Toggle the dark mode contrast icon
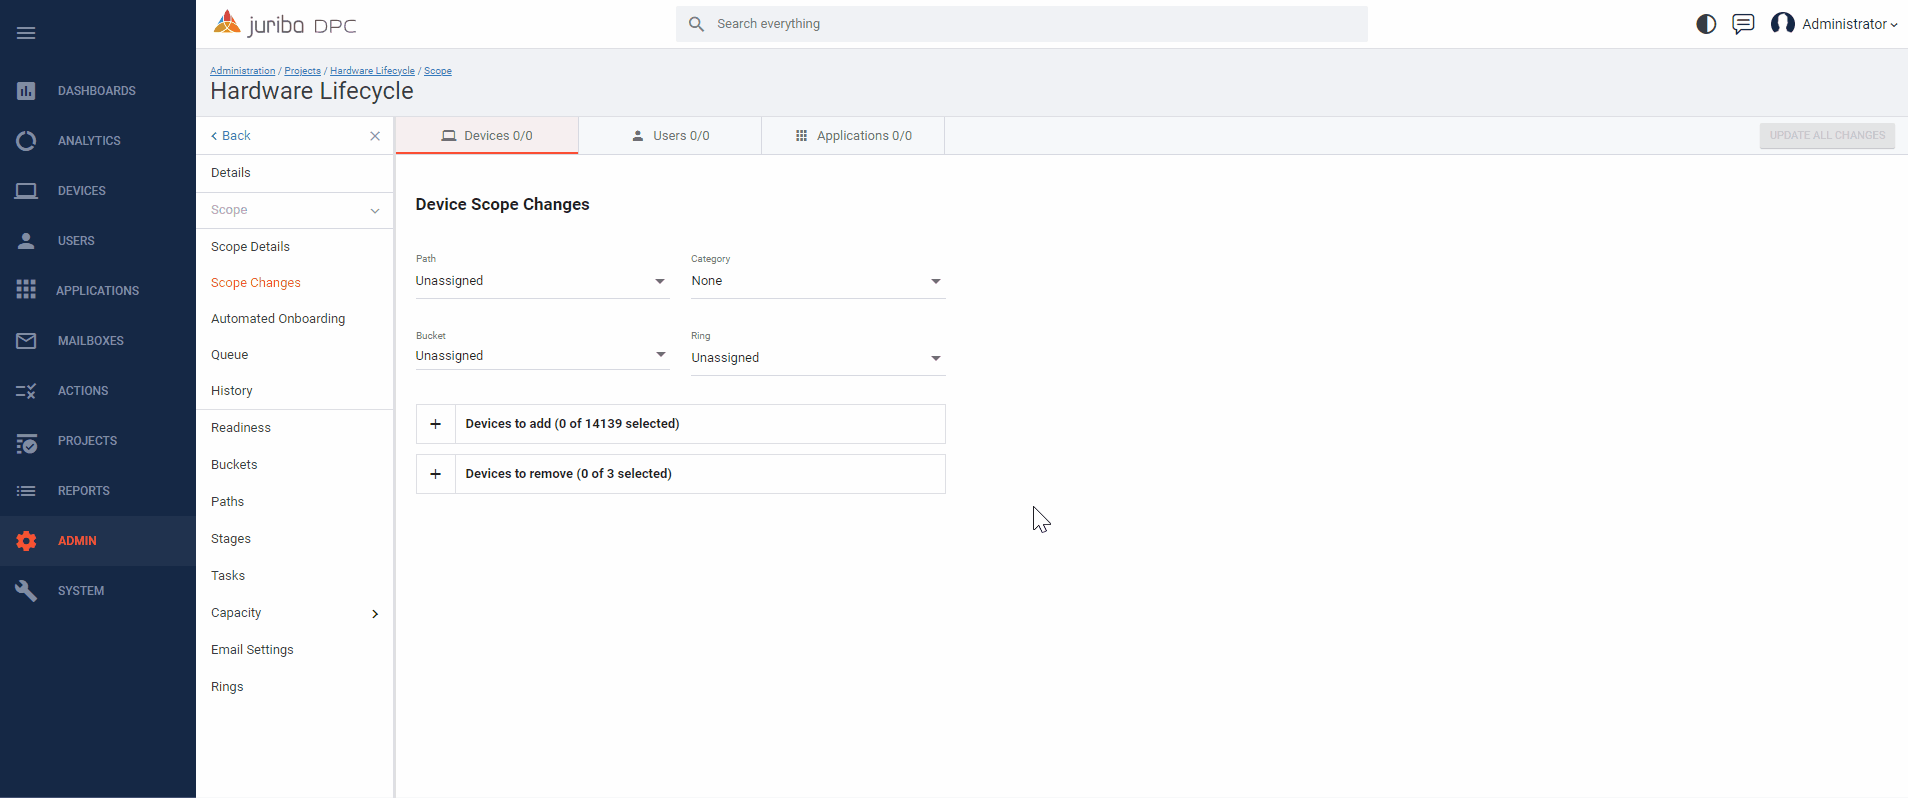Viewport: 1908px width, 798px height. (x=1706, y=24)
